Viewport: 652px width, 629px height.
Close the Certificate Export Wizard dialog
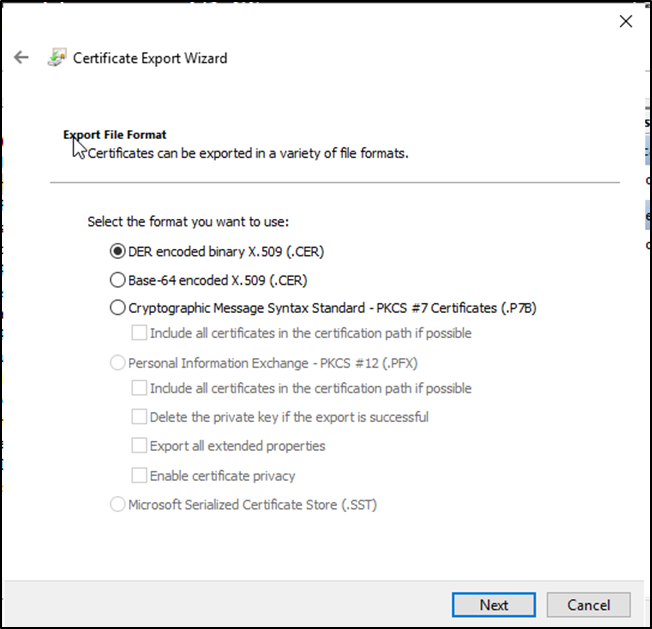625,21
